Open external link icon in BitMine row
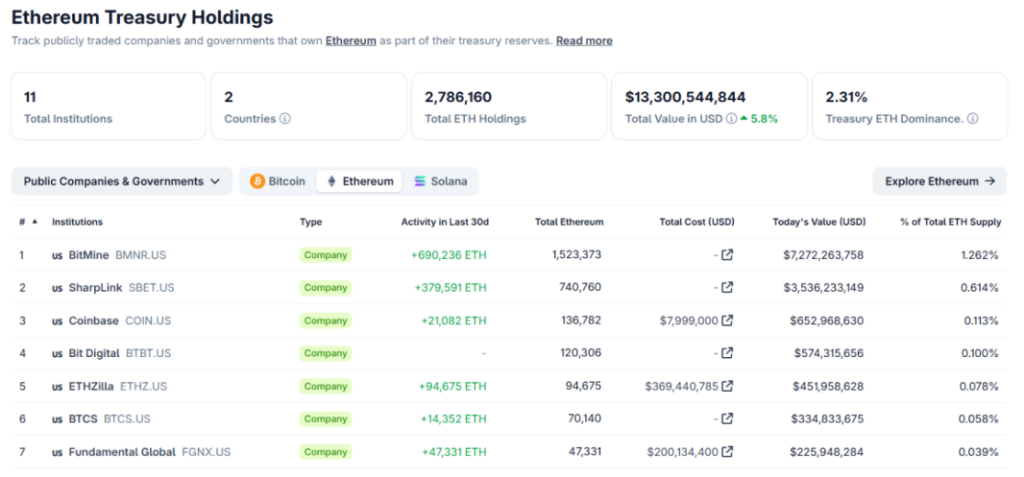The height and width of the screenshot is (477, 1024). (727, 255)
